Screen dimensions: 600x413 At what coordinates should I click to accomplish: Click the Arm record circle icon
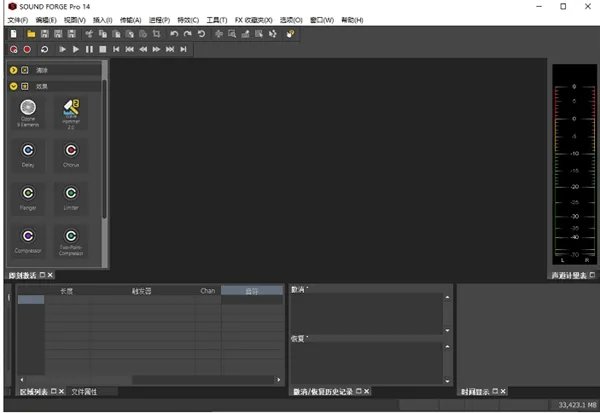pyautogui.click(x=14, y=49)
